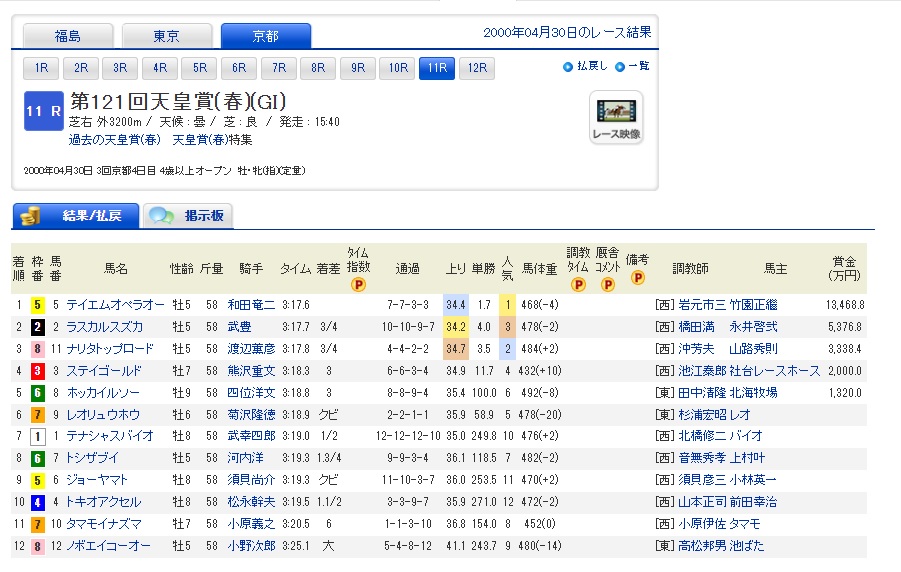Click the speech bubble icon on 掲示板 tab
901x572 pixels.
click(x=160, y=216)
